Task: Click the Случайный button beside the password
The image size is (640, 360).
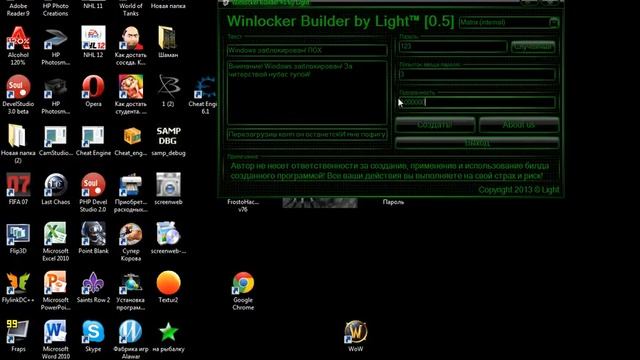Action: [533, 47]
